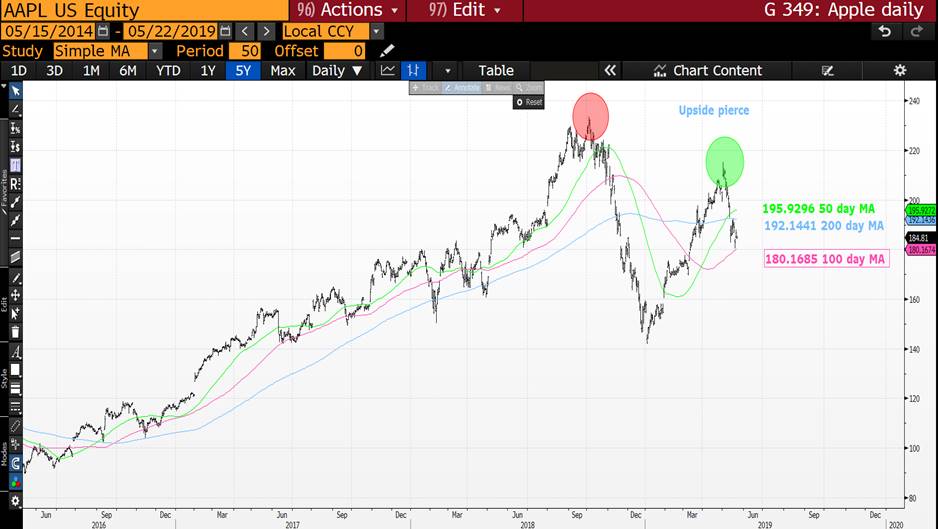The image size is (938, 529).
Task: Toggle Track in floating toolbar
Action: point(426,88)
